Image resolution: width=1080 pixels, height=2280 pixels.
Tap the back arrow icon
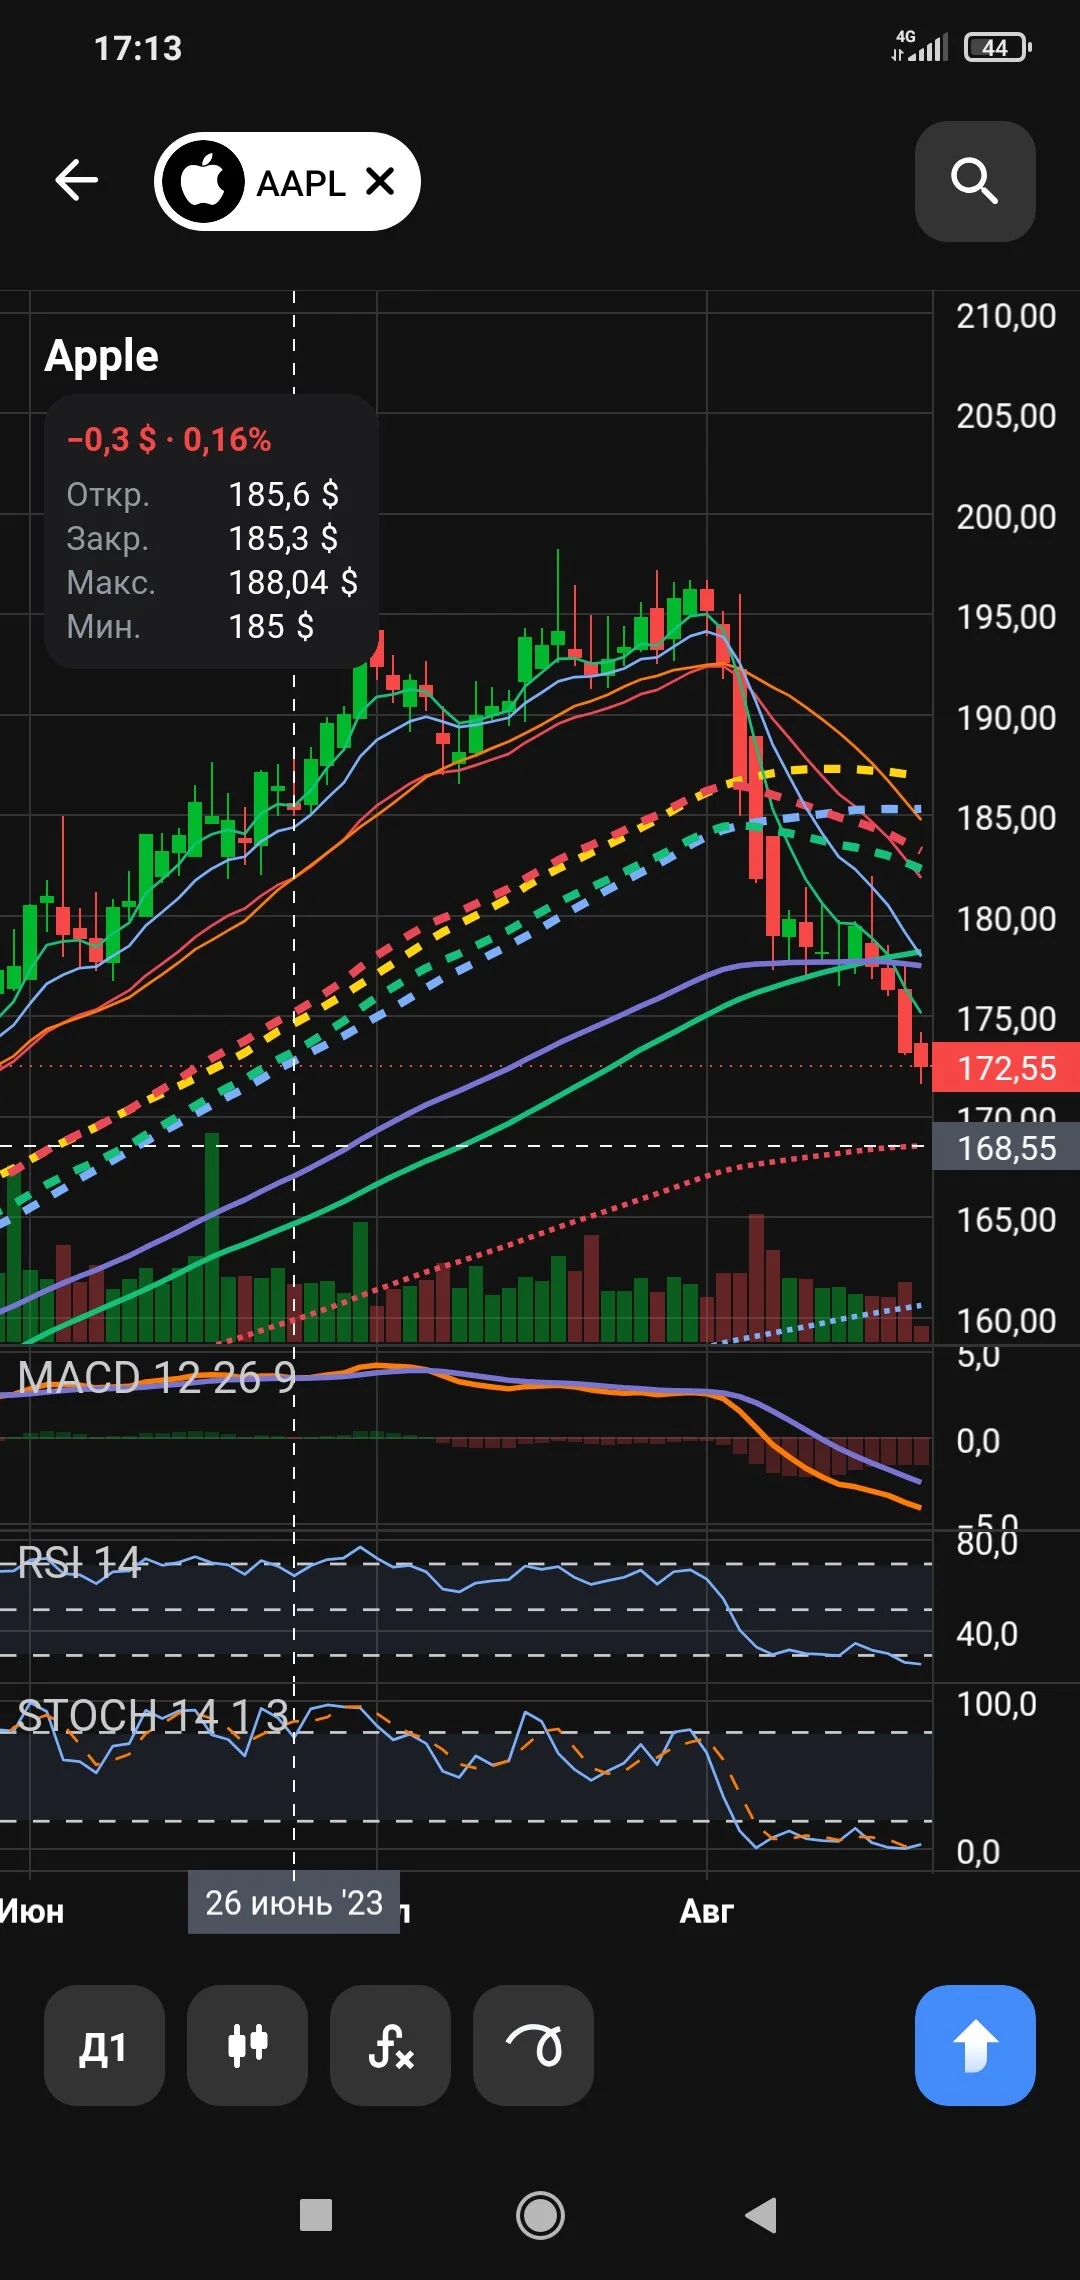(76, 181)
